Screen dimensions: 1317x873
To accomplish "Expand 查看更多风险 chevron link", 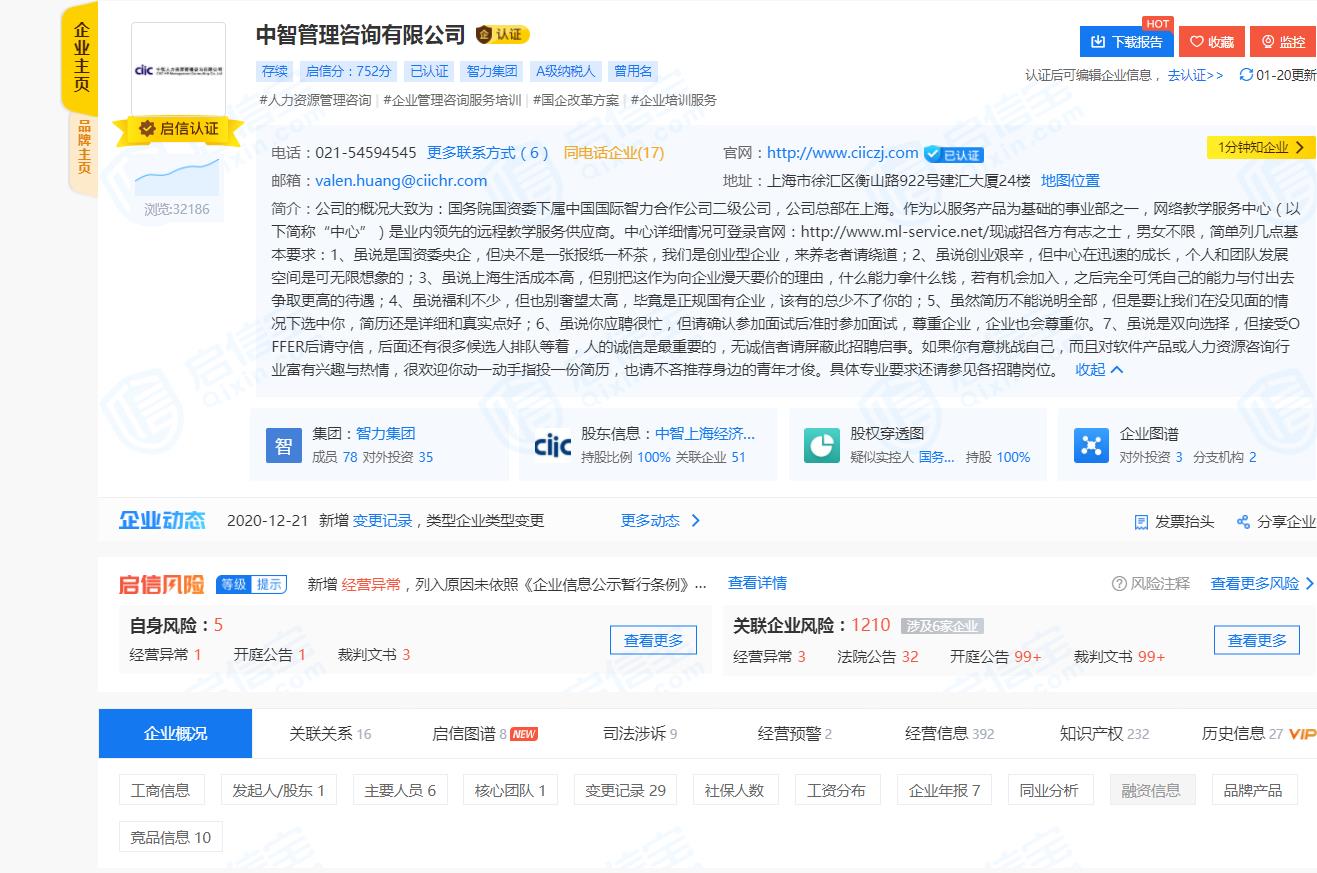I will click(x=1309, y=584).
